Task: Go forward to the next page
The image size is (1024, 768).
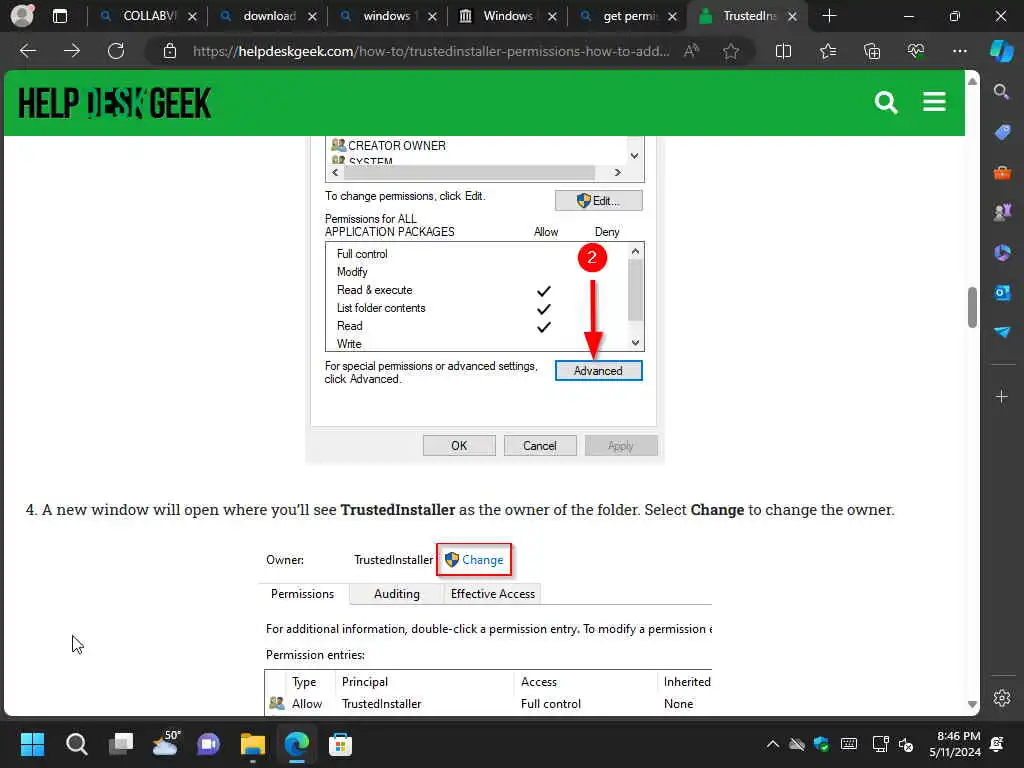Action: 72,51
